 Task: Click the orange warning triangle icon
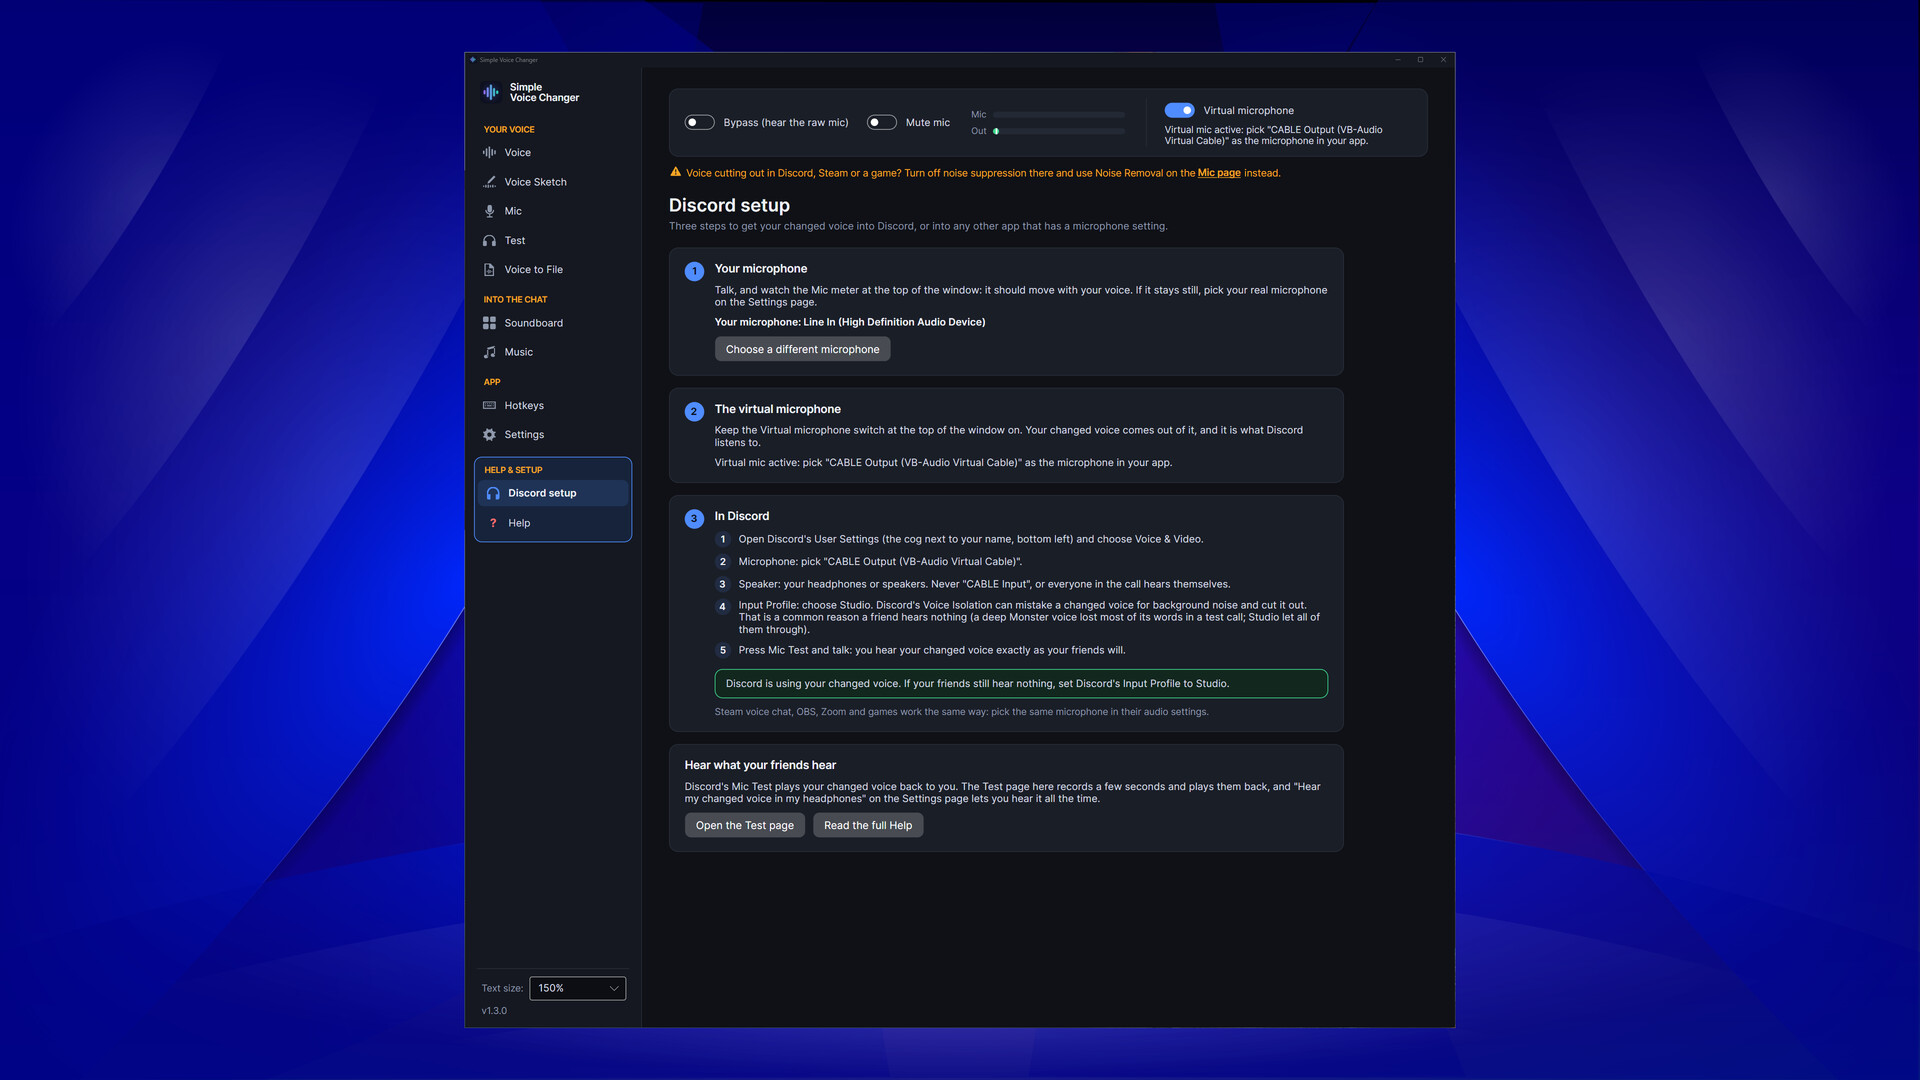[x=675, y=172]
